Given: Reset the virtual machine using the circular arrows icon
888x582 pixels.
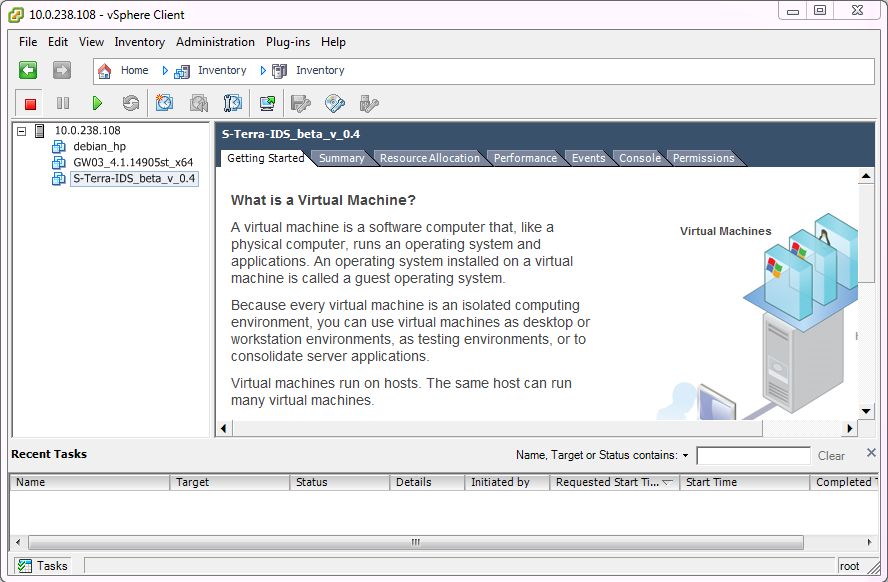Looking at the screenshot, I should (x=131, y=103).
